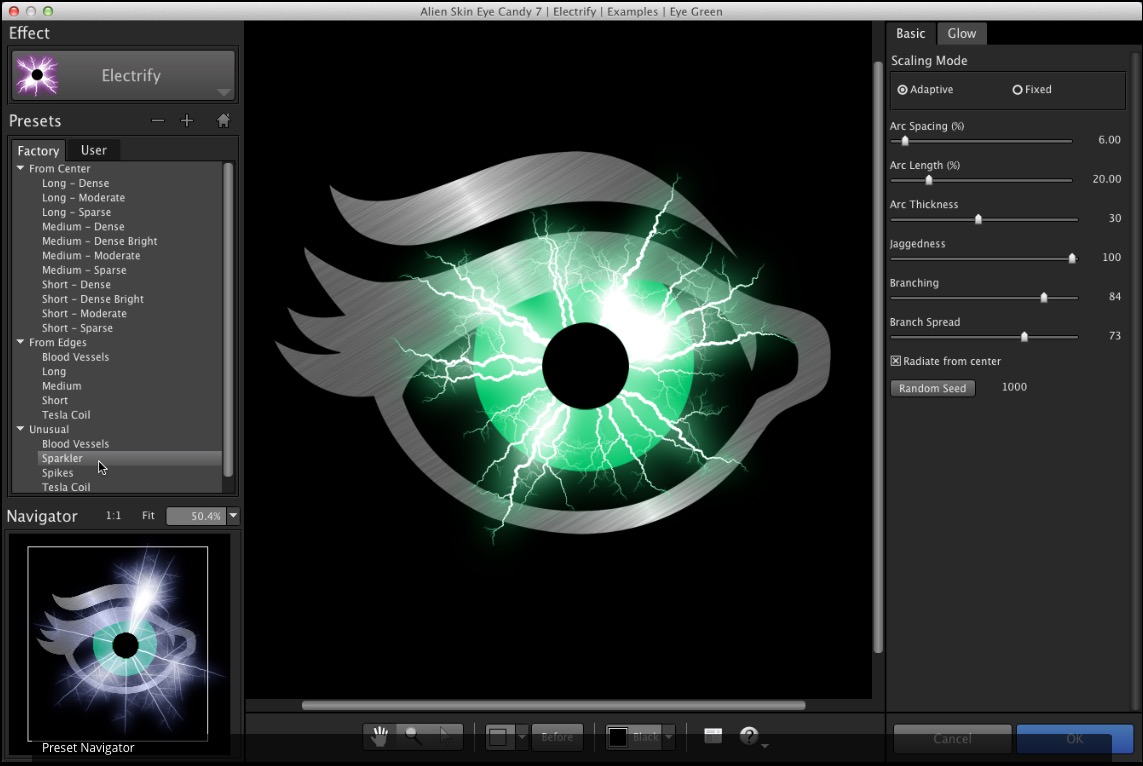Viewport: 1143px width, 766px height.
Task: Collapse the From Center preset group
Action: pos(20,169)
